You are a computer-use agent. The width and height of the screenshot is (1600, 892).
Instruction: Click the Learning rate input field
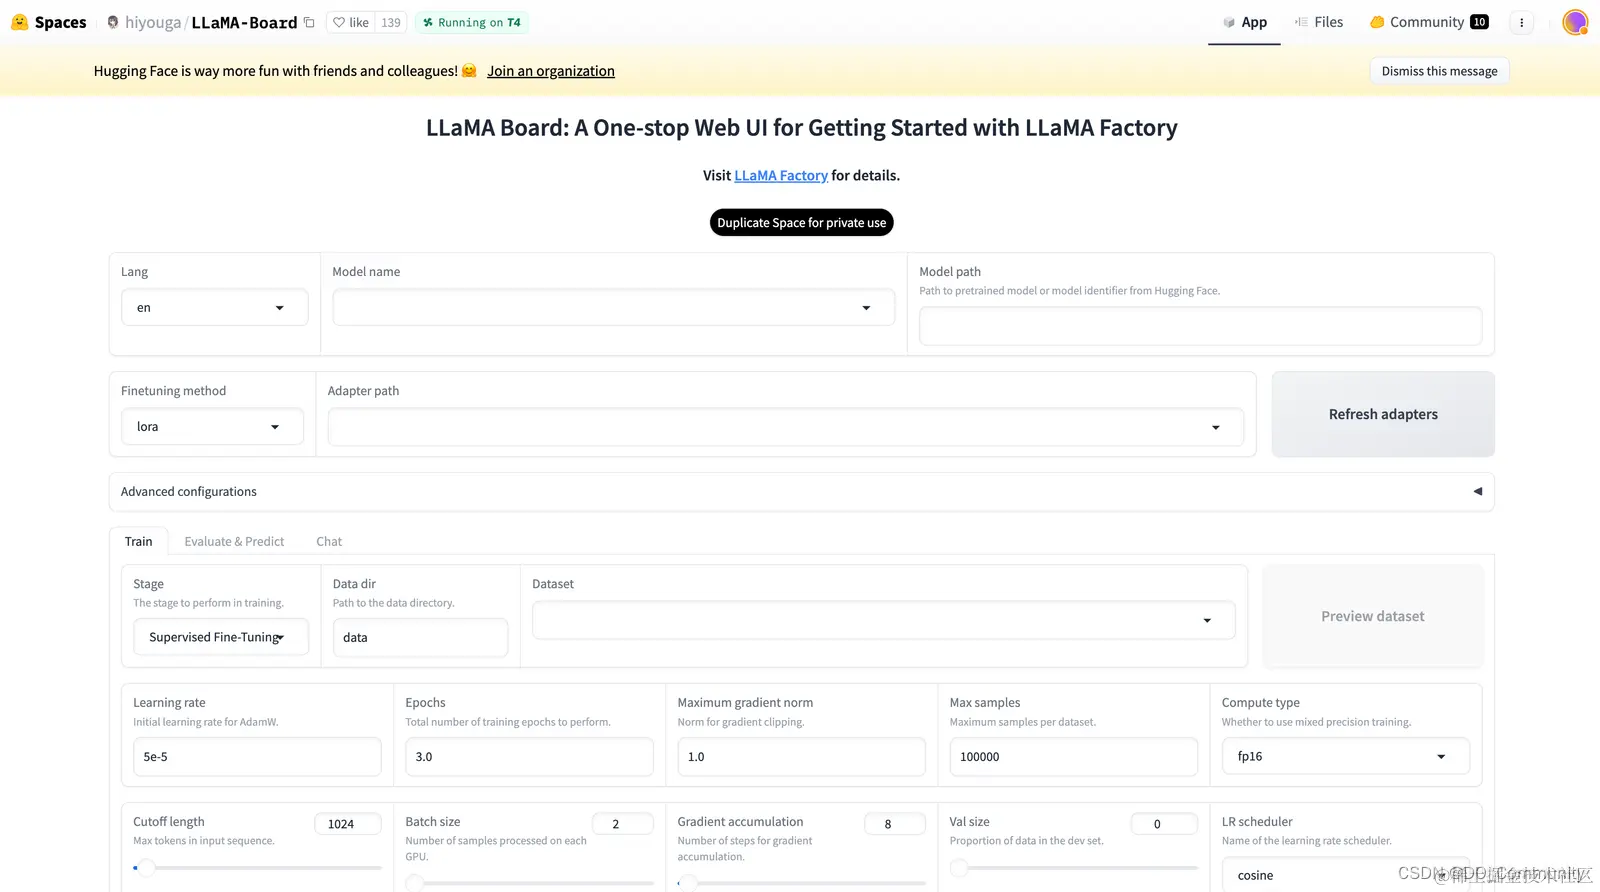[x=257, y=756]
